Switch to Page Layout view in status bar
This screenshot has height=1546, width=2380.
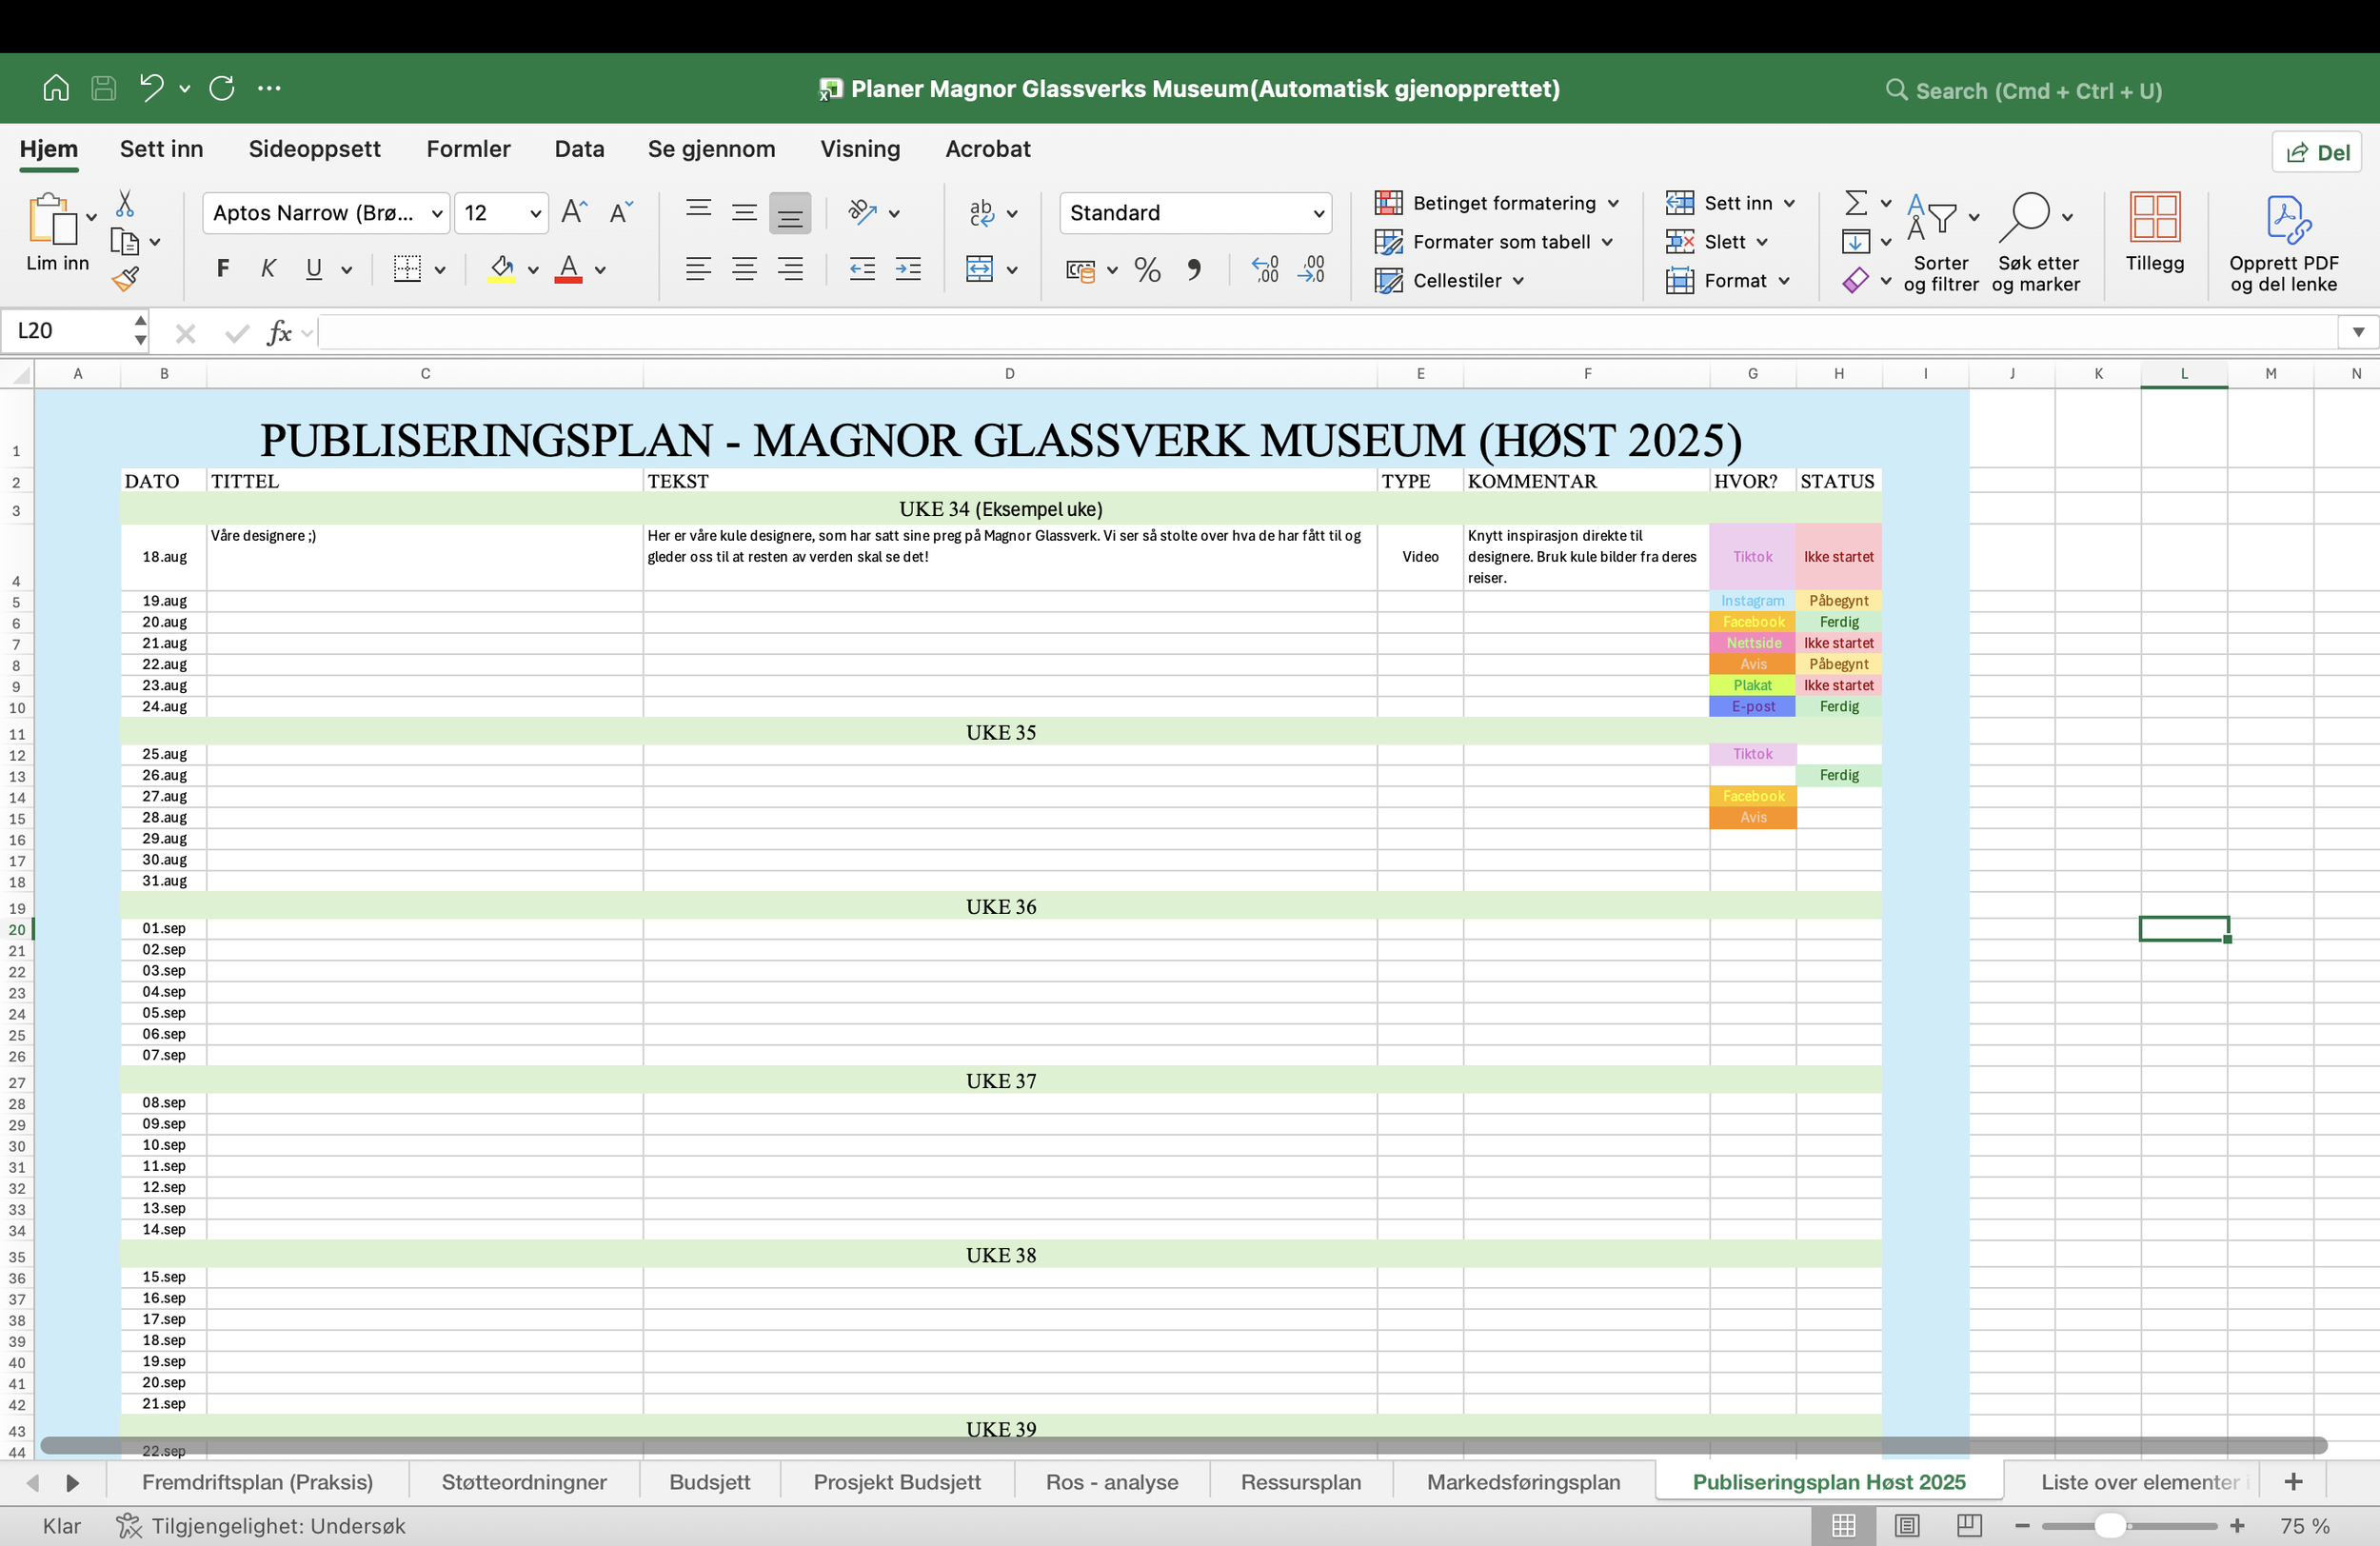coord(1907,1525)
